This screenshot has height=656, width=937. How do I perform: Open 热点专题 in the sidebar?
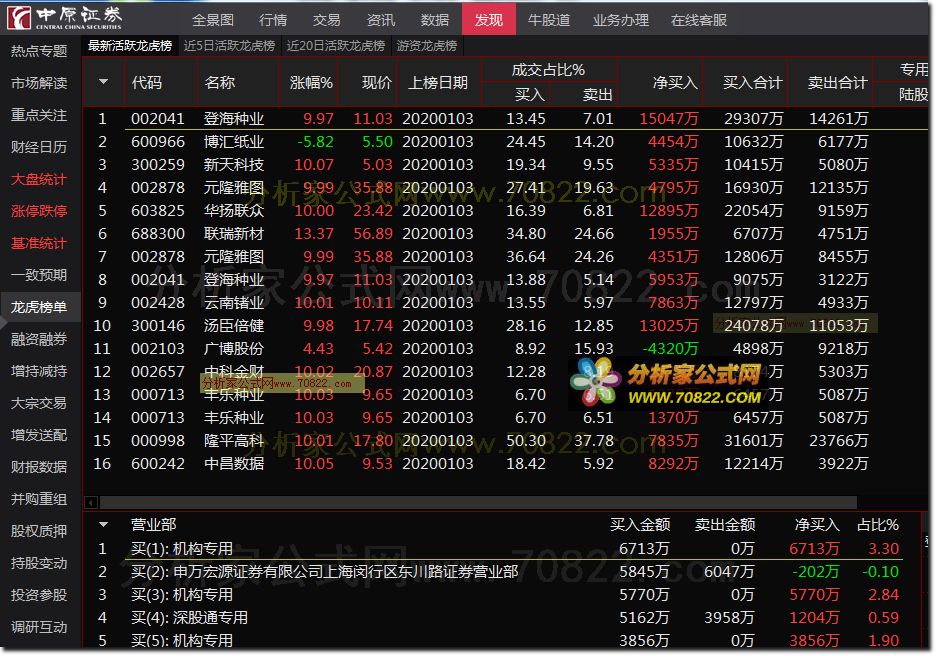(x=39, y=51)
